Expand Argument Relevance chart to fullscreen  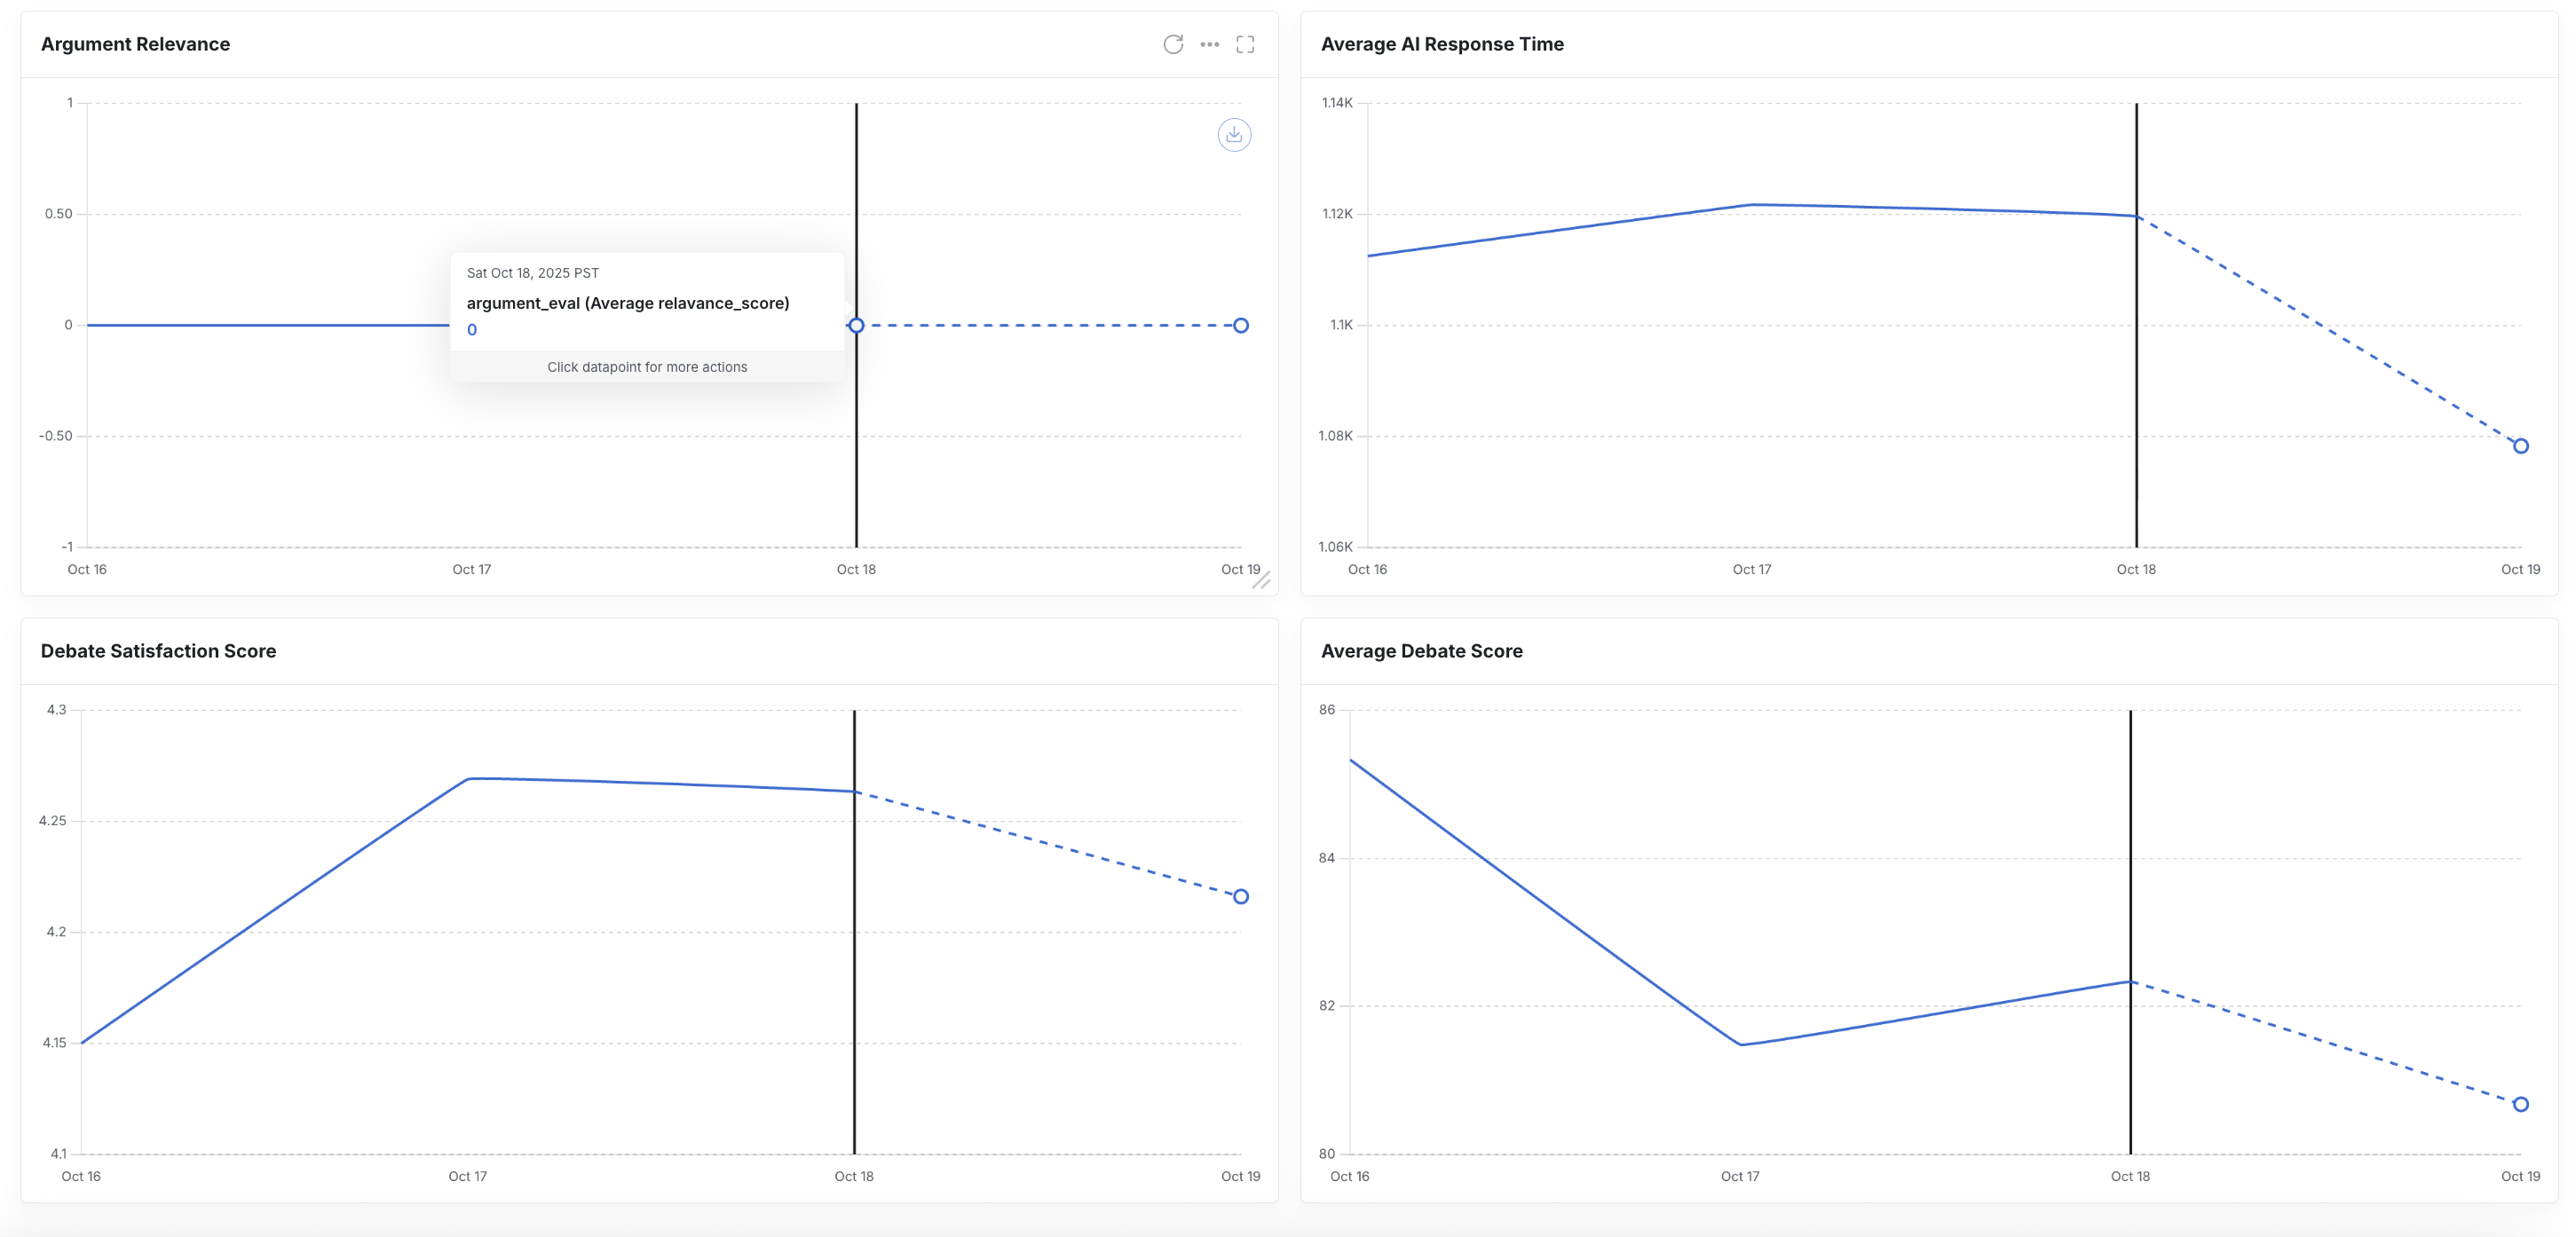pos(1245,44)
